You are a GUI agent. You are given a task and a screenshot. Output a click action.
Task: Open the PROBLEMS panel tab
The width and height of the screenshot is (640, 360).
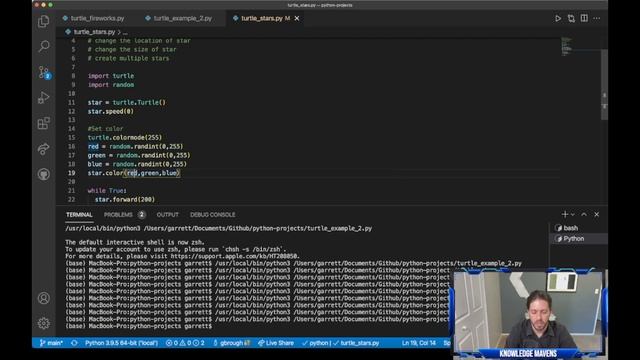pyautogui.click(x=118, y=215)
